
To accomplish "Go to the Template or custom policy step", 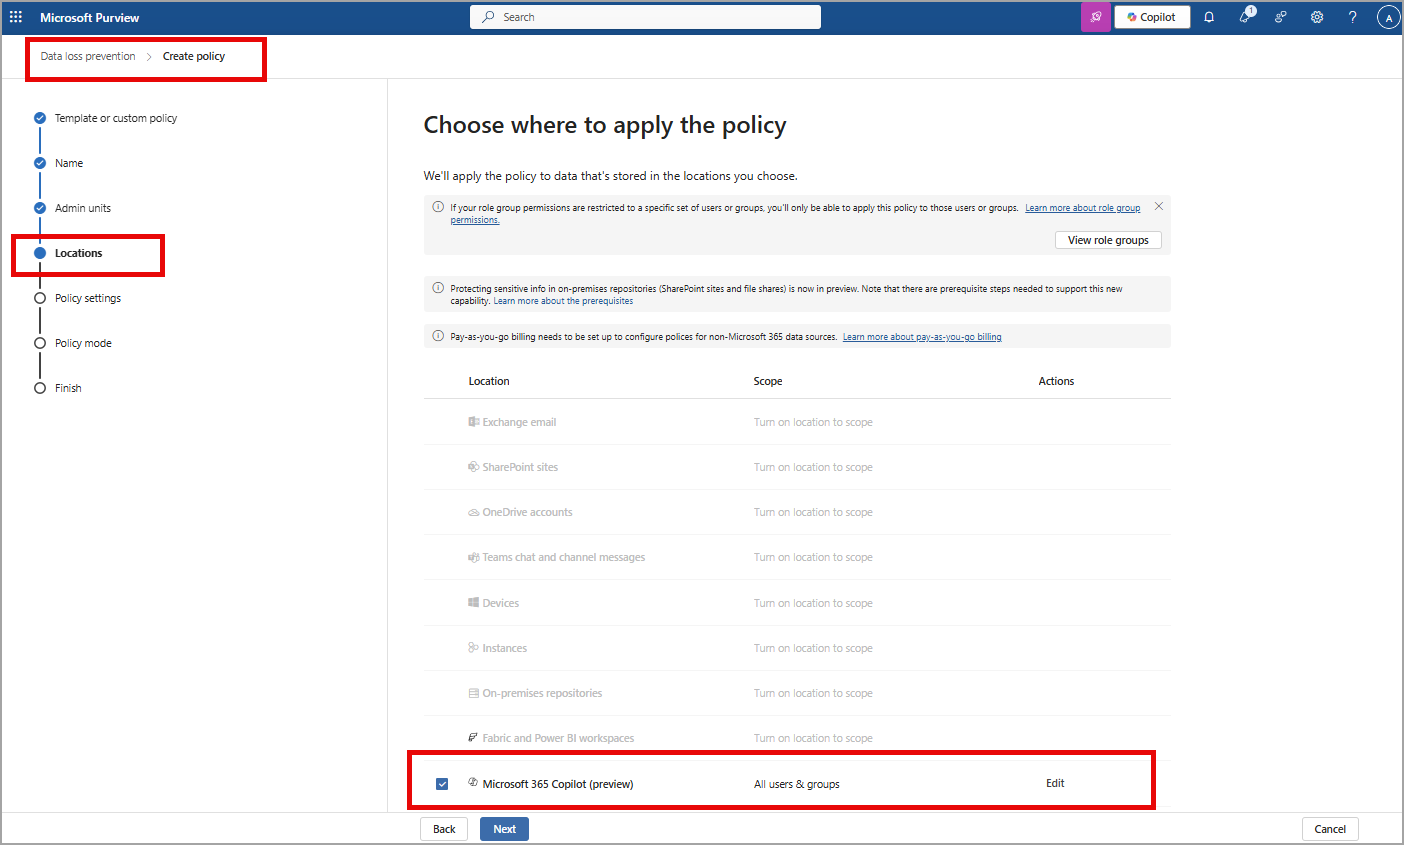I will point(115,118).
